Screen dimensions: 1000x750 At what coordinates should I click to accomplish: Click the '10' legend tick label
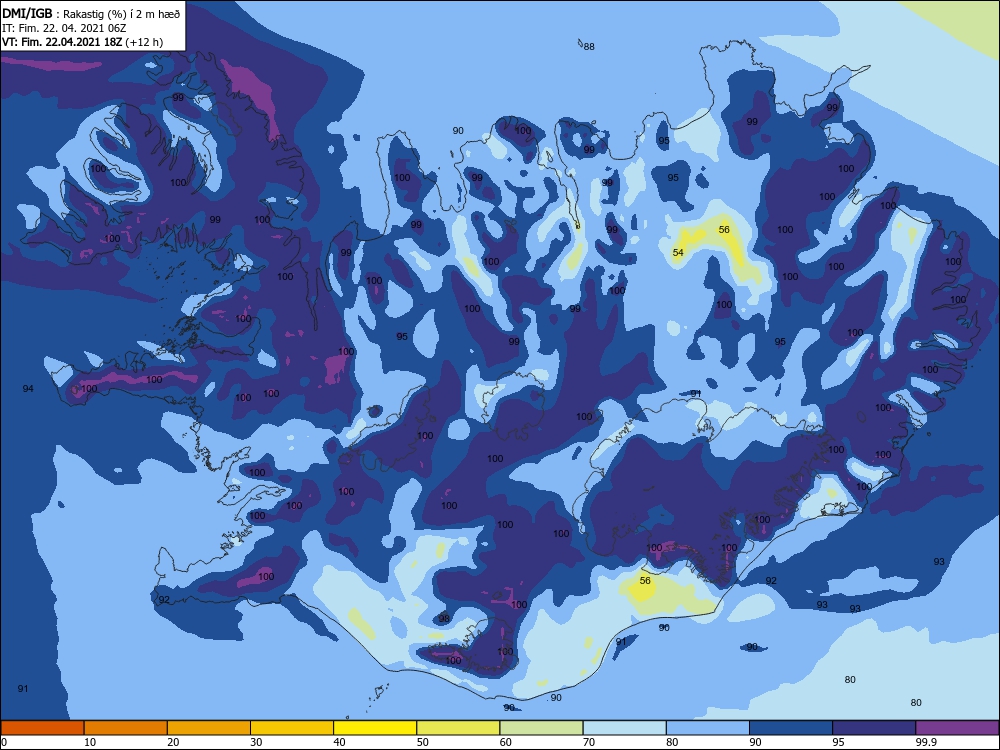tap(90, 742)
